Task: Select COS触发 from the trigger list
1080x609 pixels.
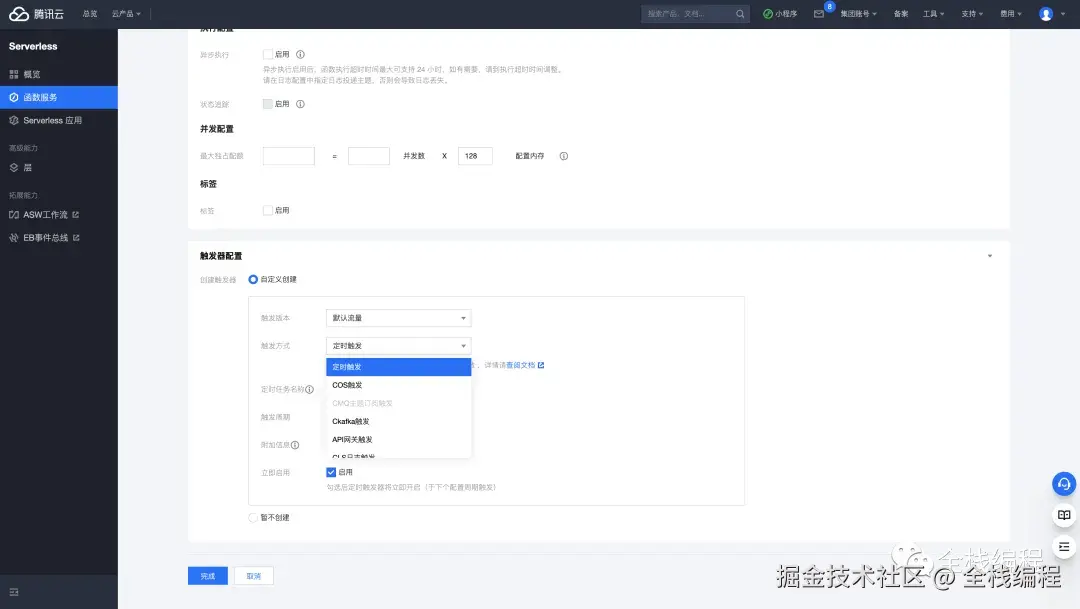Action: 347,385
